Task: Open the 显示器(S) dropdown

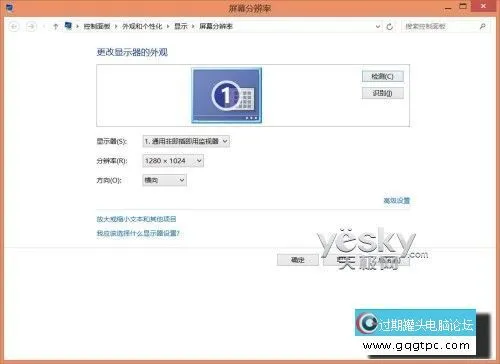Action: (186, 141)
